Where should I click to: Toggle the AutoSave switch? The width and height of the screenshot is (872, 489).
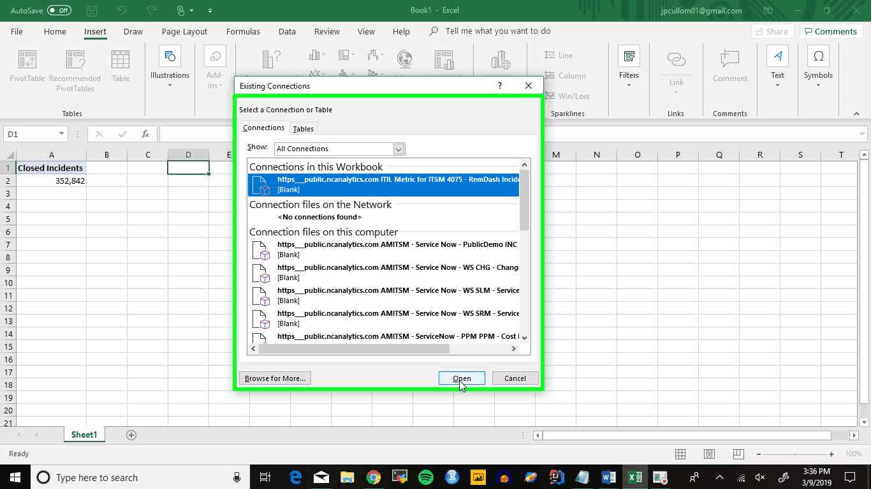[58, 10]
